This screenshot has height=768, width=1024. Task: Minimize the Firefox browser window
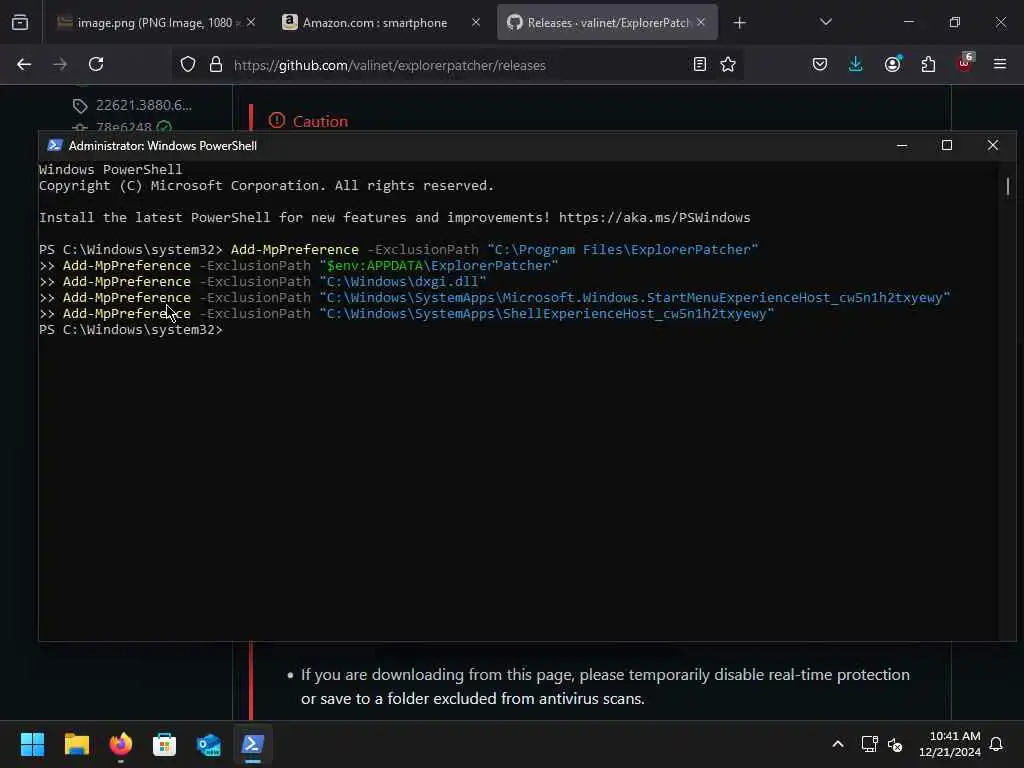pos(908,23)
